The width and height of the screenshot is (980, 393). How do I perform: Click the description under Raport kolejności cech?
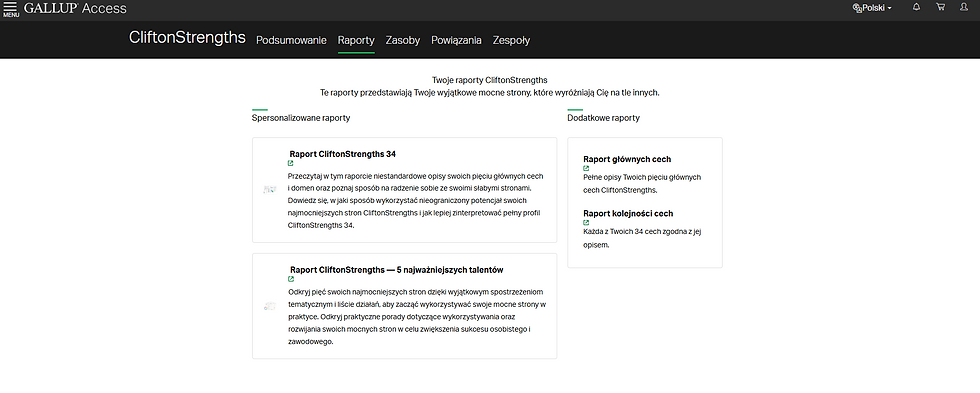coord(641,239)
